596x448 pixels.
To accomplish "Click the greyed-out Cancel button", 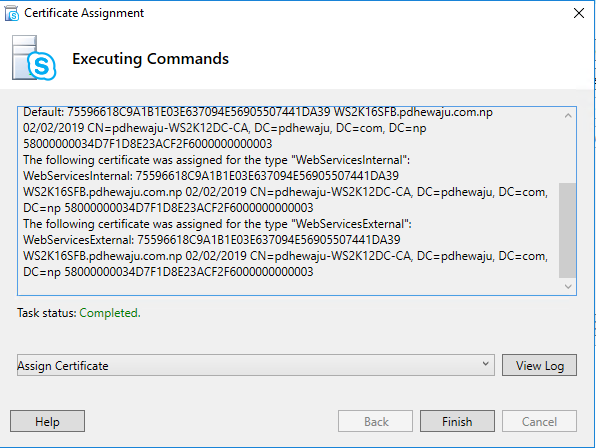I will click(539, 421).
